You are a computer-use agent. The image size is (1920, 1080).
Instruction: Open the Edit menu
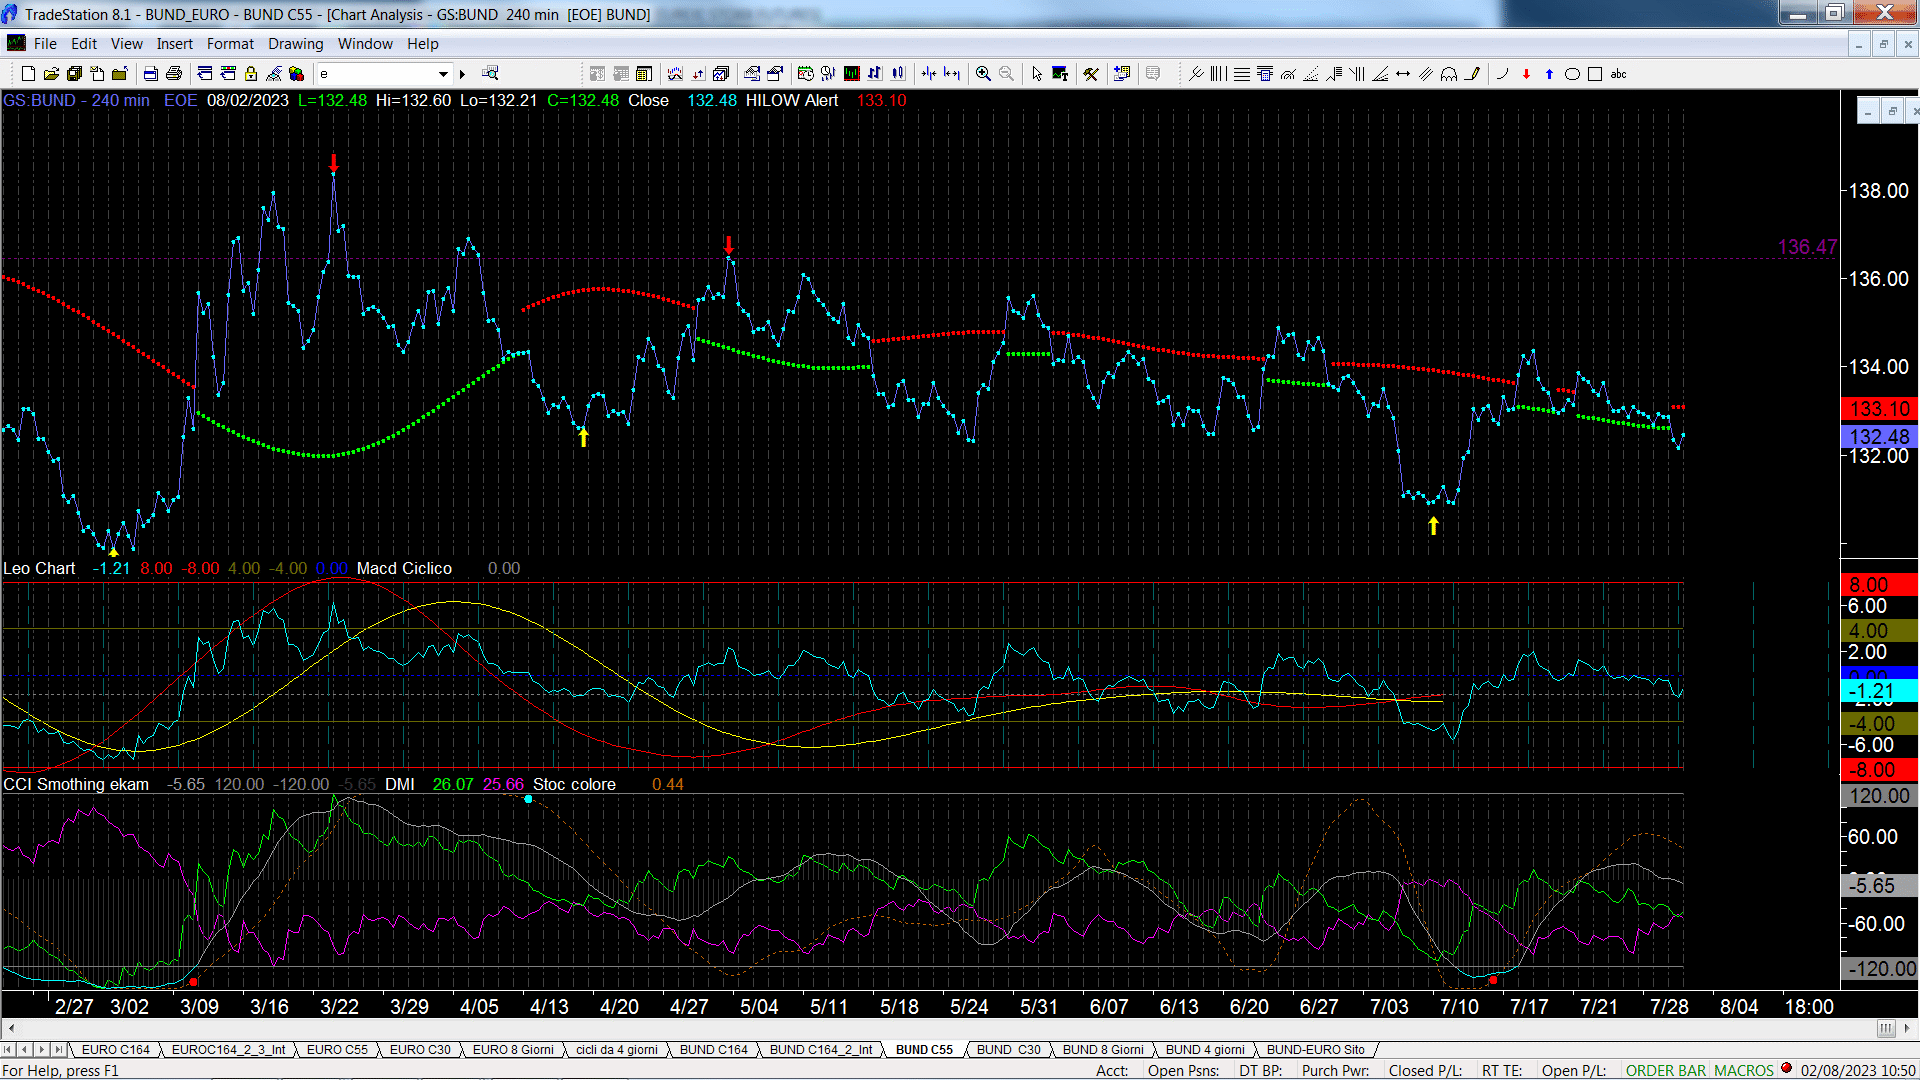[84, 44]
